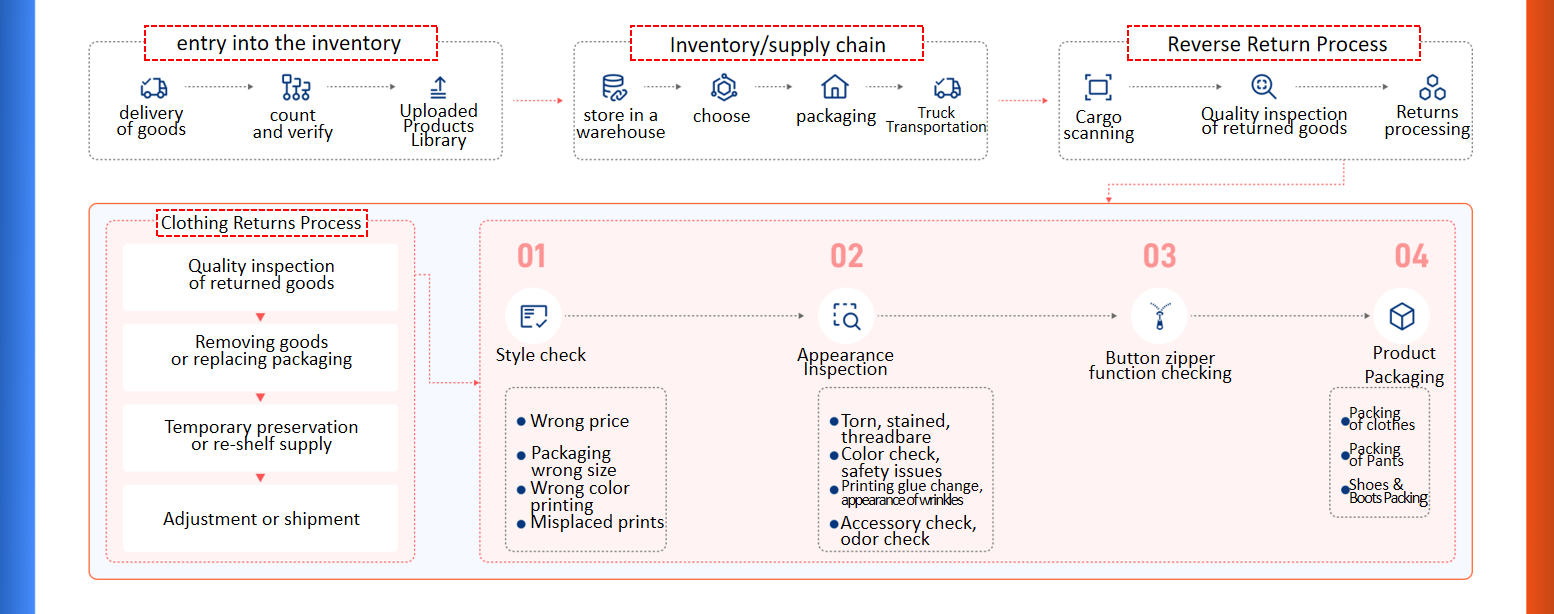Click the Removing goods or replacing packaging box

coord(261,351)
